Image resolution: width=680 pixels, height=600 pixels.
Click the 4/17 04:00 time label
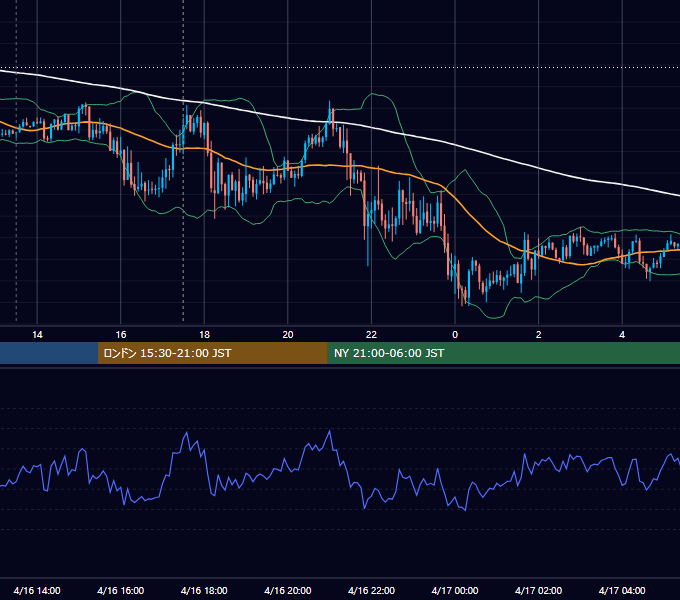[x=622, y=590]
